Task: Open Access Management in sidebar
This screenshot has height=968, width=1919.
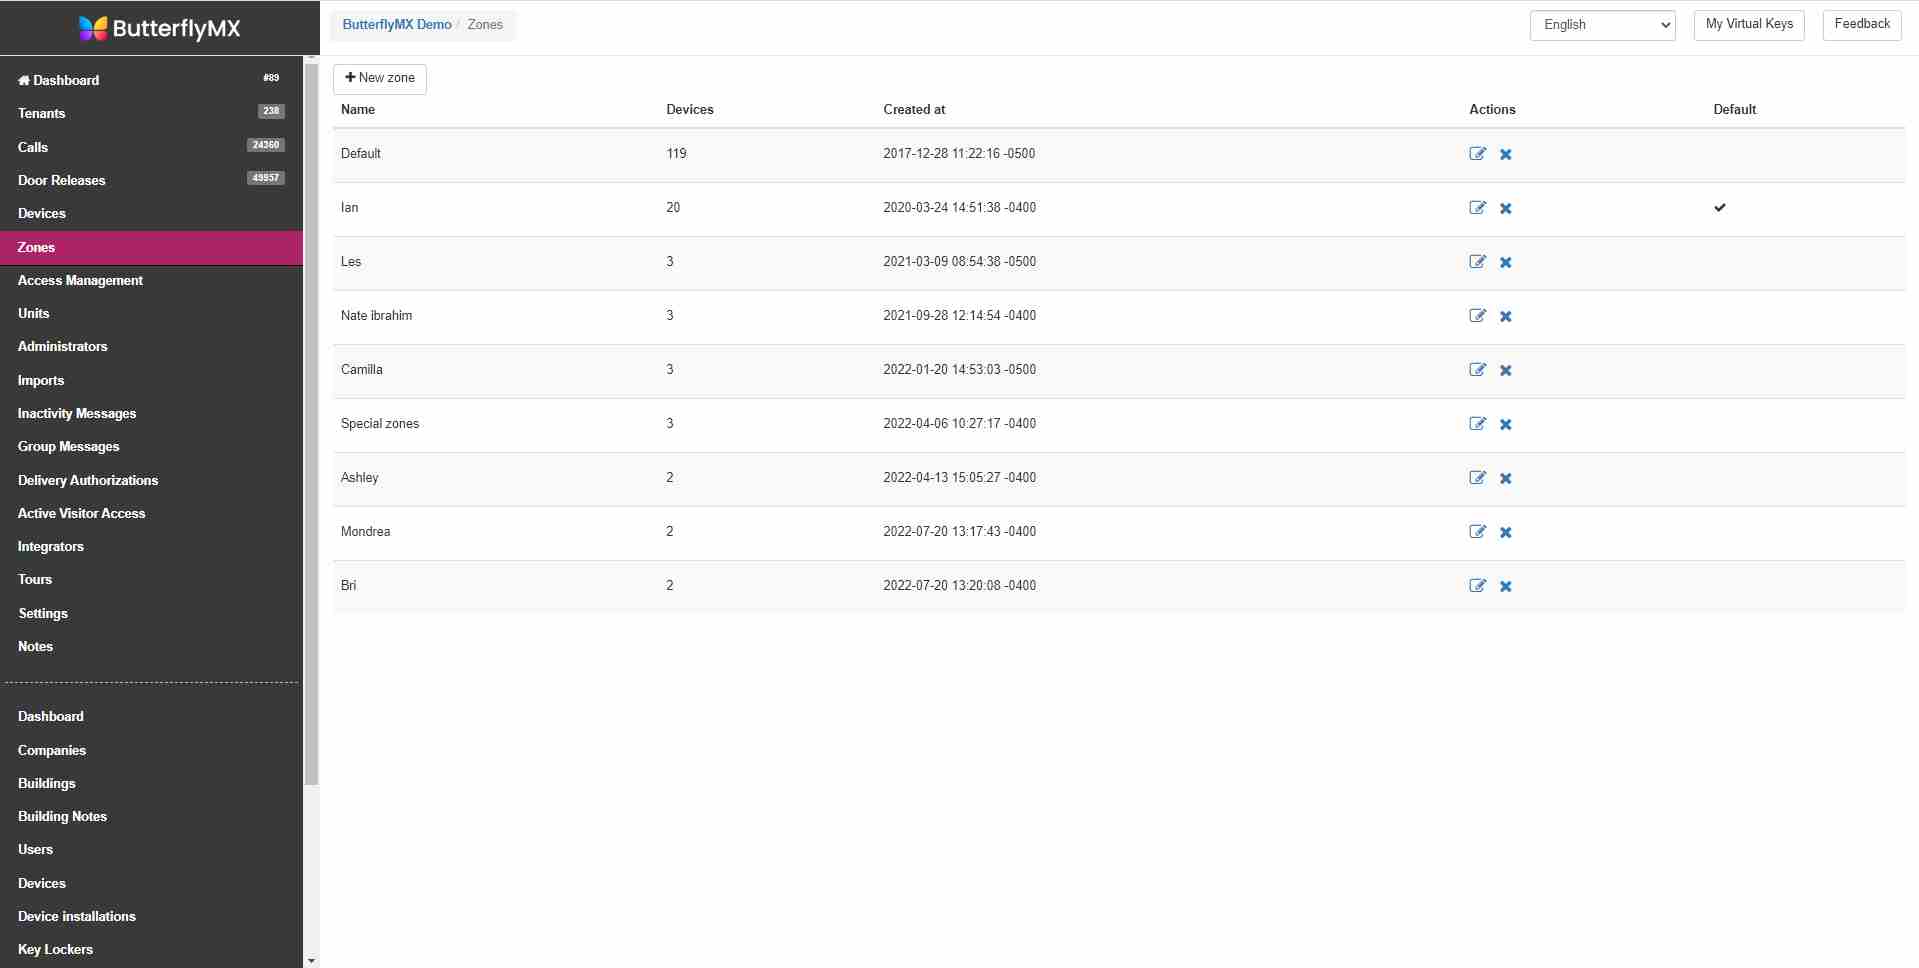Action: [x=80, y=281]
